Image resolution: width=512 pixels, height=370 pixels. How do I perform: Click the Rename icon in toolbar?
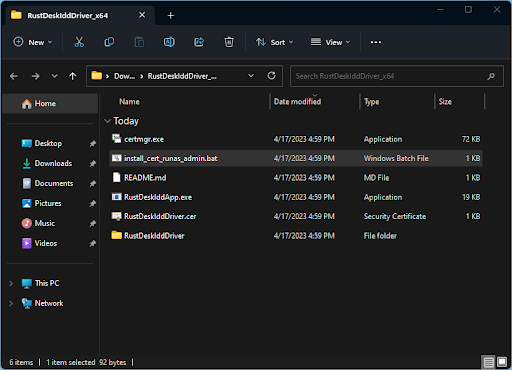169,42
